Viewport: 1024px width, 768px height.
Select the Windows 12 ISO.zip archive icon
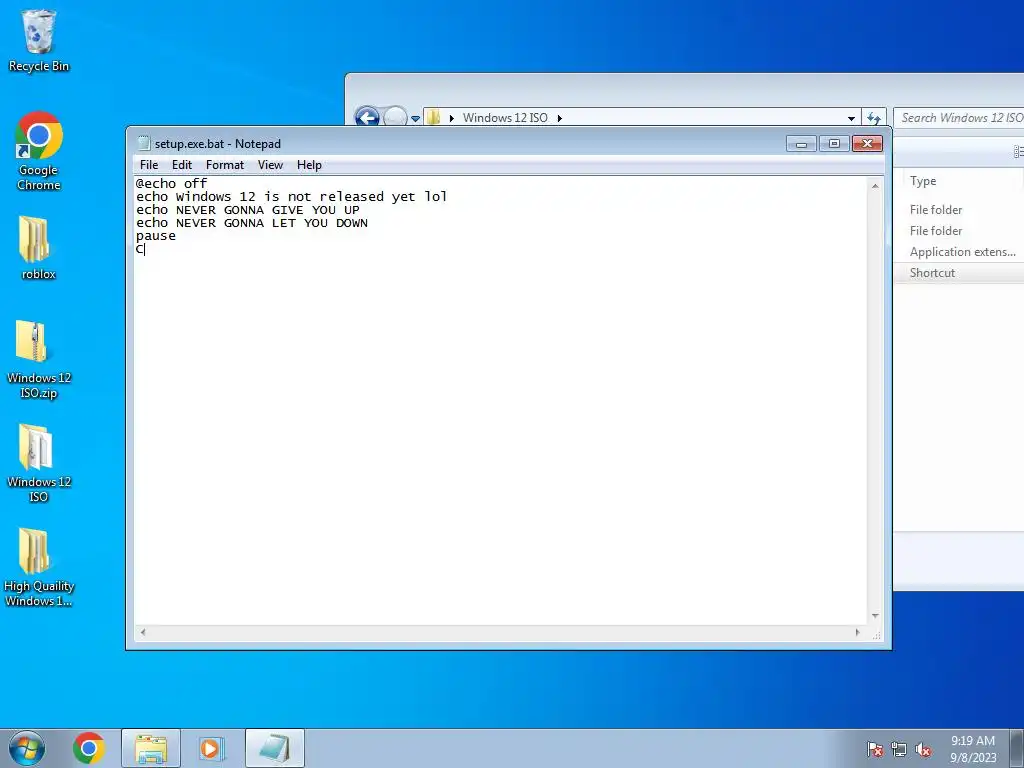click(x=39, y=359)
